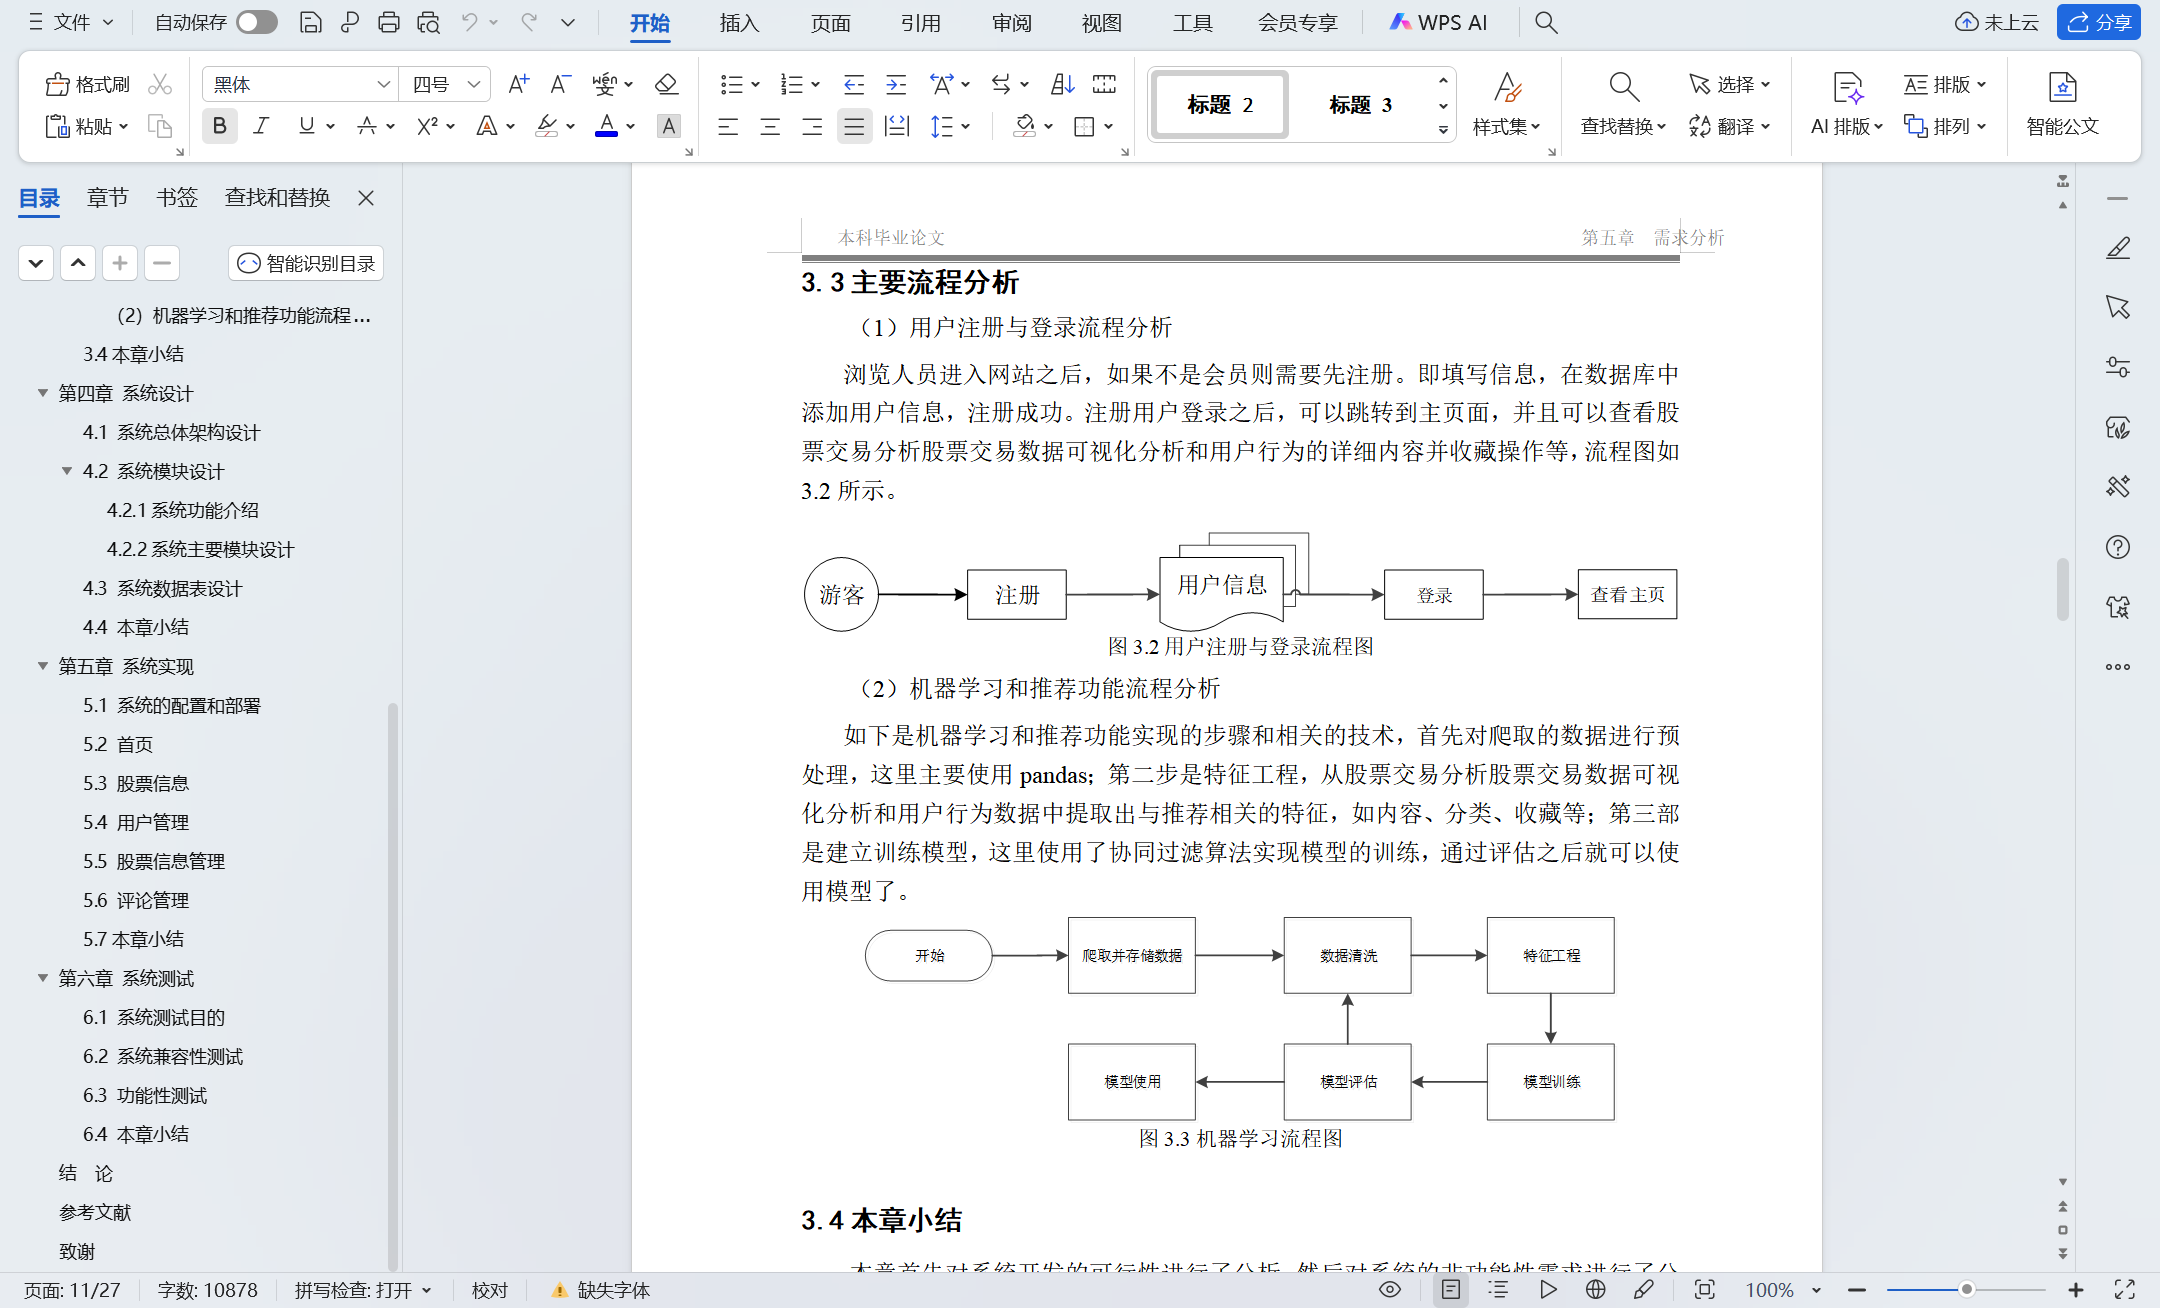Go to 6.2 系统兼容性测试 in outline

tap(163, 1056)
